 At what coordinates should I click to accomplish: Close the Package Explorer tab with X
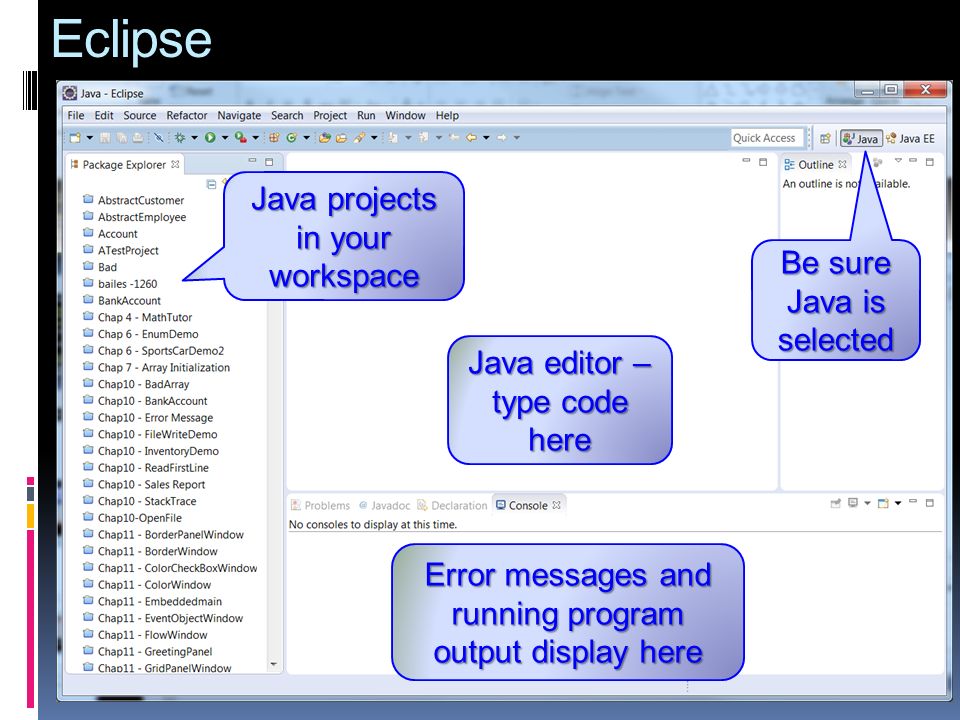click(x=175, y=164)
